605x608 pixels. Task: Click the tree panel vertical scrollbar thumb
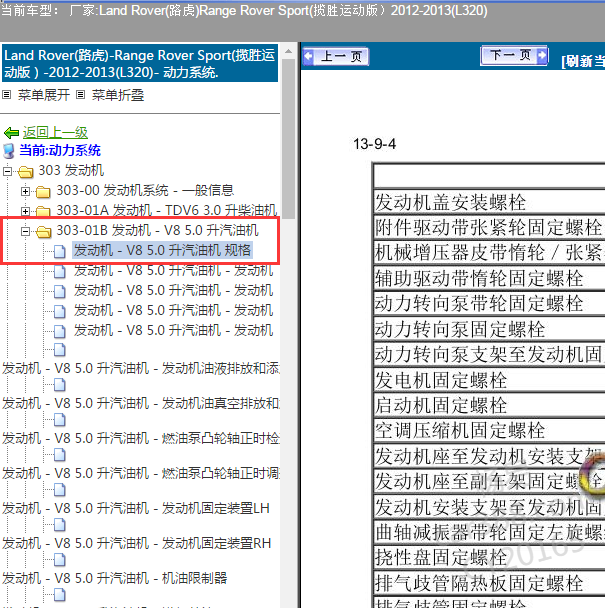coord(289,138)
